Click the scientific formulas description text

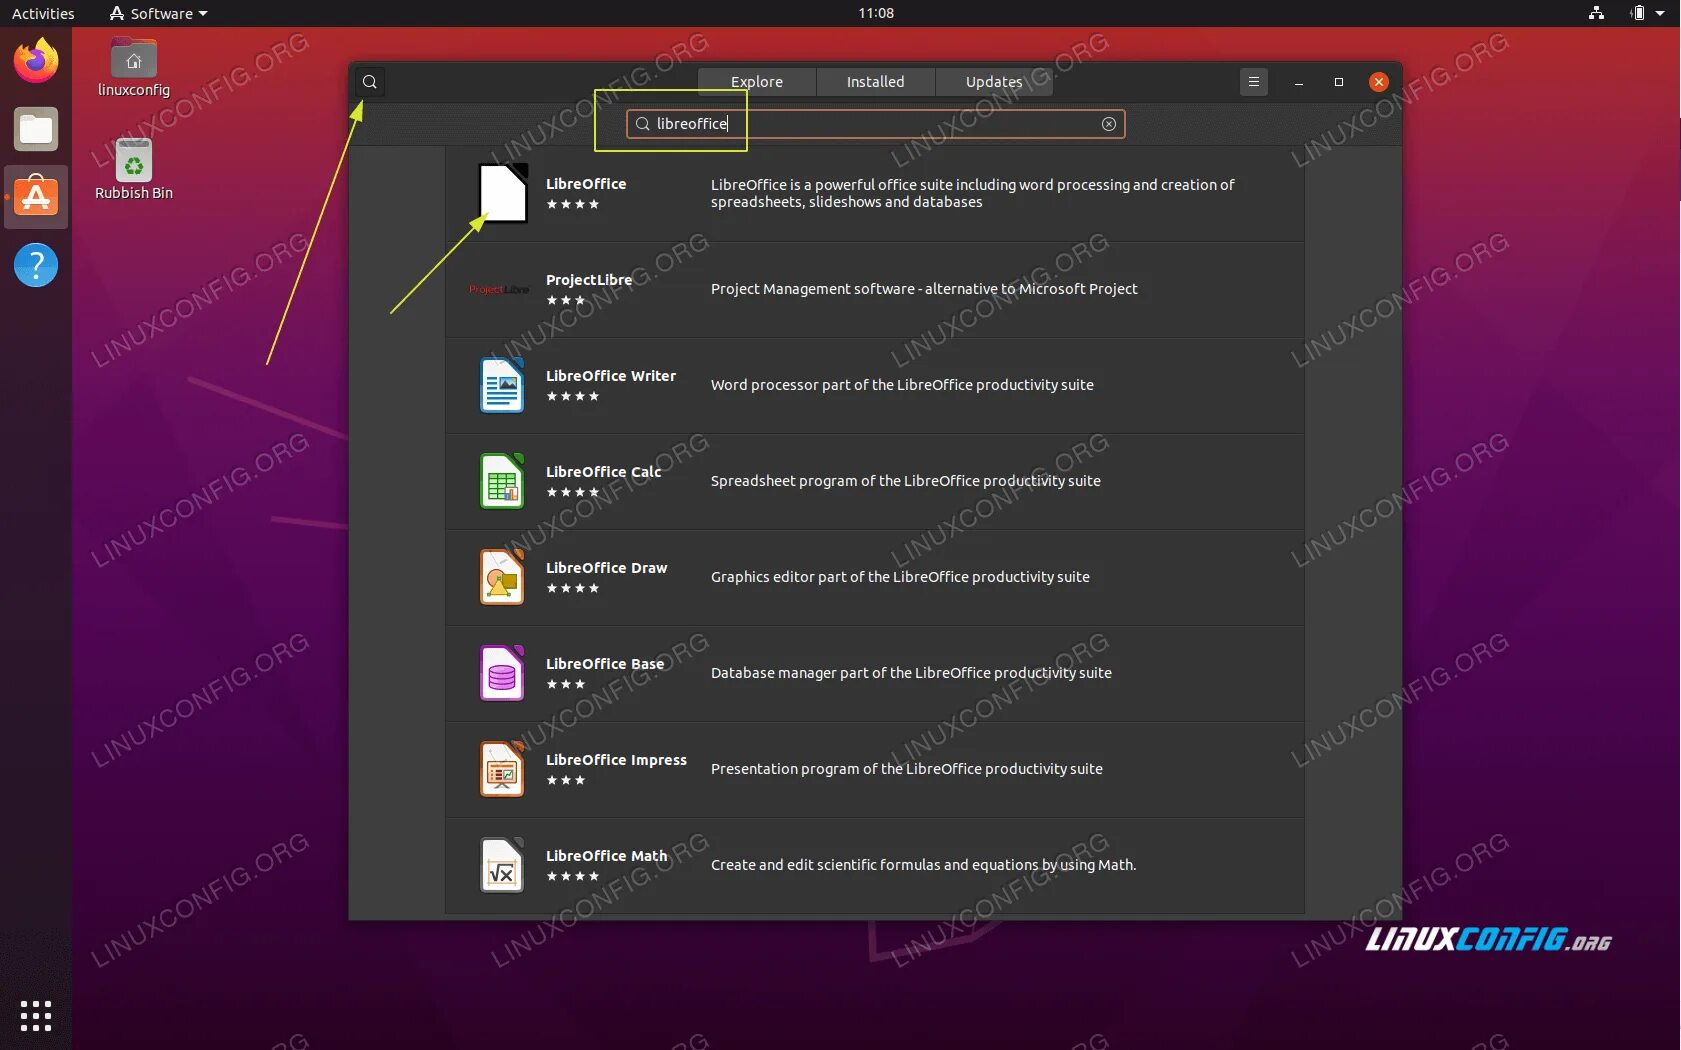(923, 865)
